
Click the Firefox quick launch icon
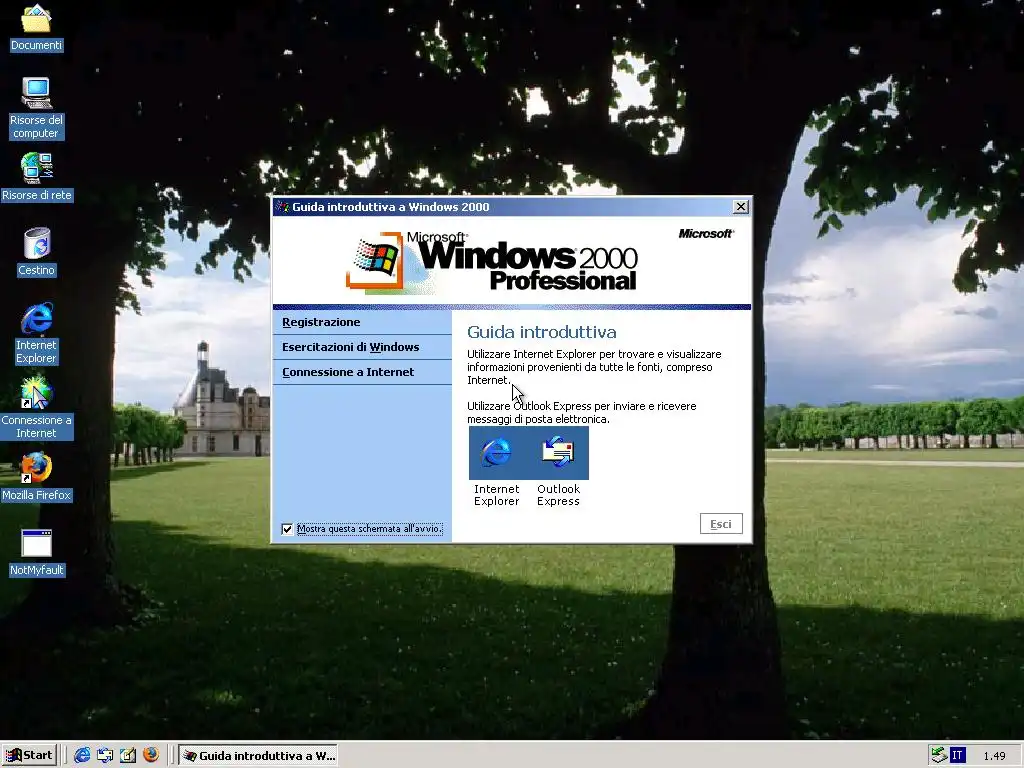[151, 755]
